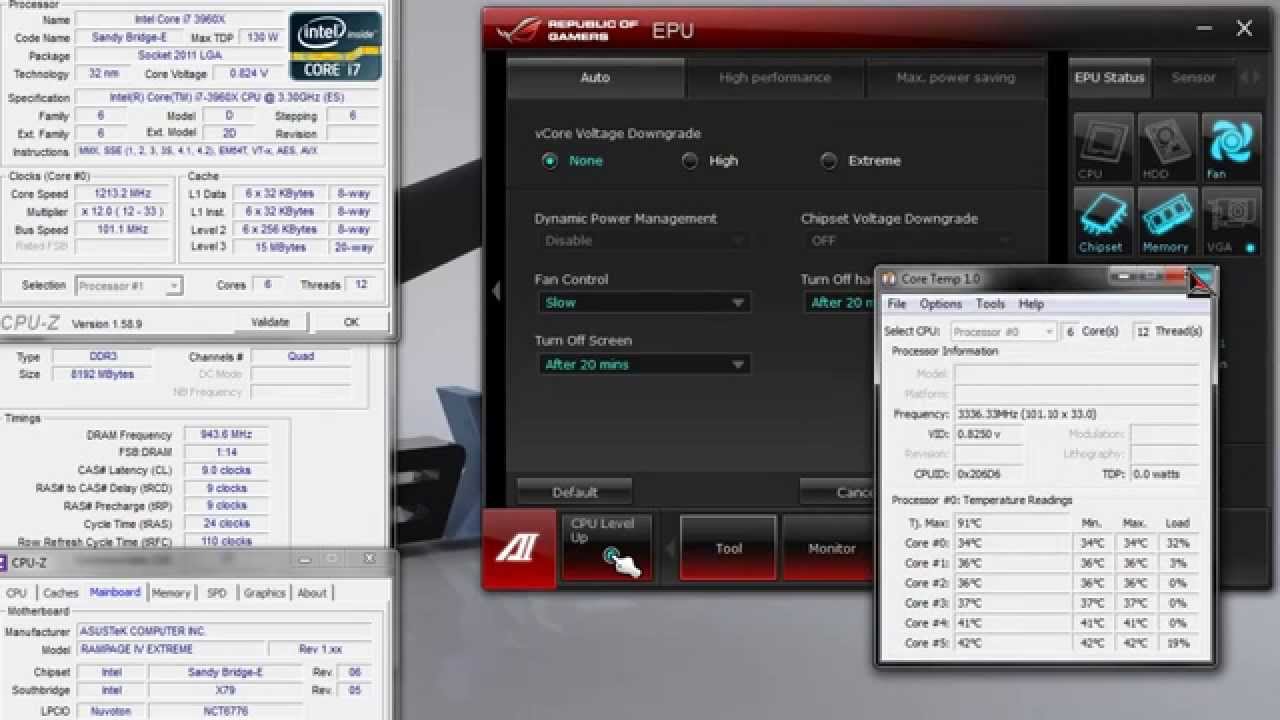Click the Default button in EPU
The height and width of the screenshot is (720, 1280).
pyautogui.click(x=574, y=492)
